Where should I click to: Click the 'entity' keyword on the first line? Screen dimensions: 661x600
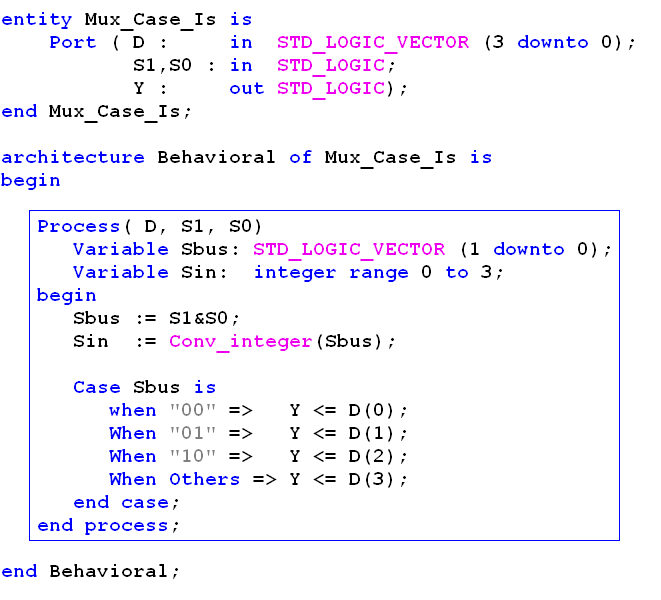click(x=37, y=19)
